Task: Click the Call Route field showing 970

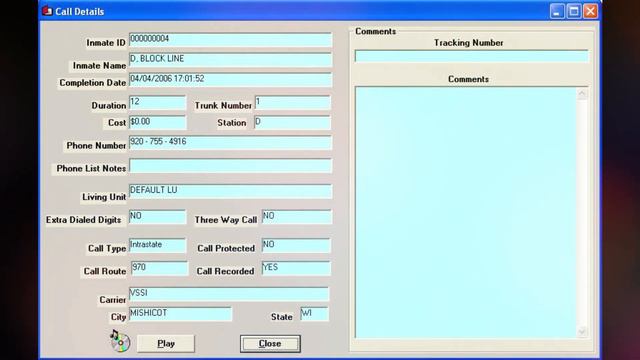Action: click(x=159, y=268)
